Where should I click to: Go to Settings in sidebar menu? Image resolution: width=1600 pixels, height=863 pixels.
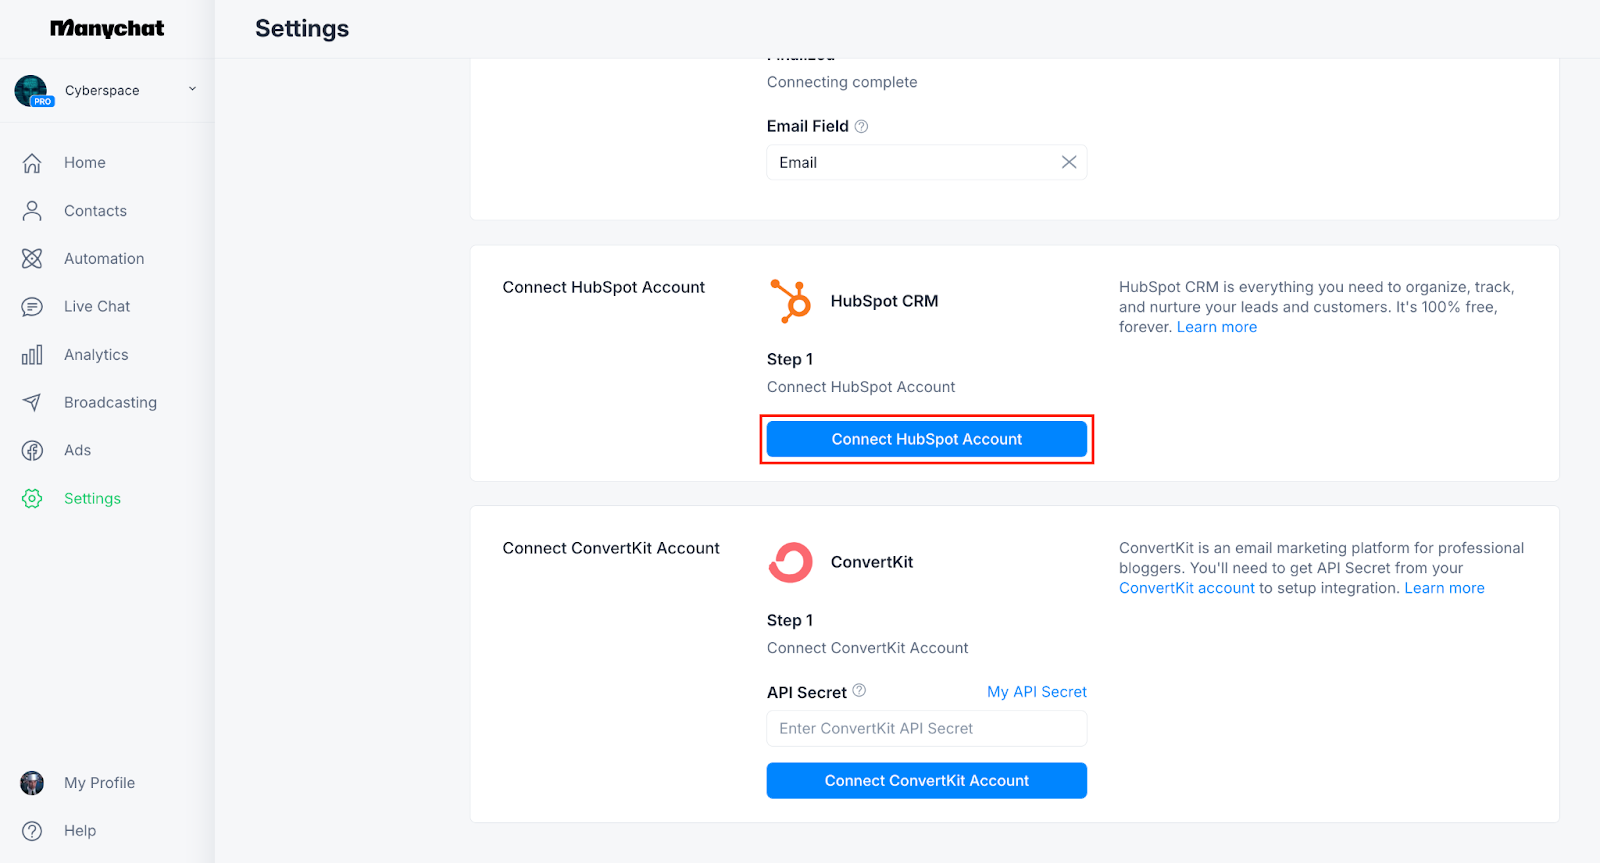pos(92,499)
